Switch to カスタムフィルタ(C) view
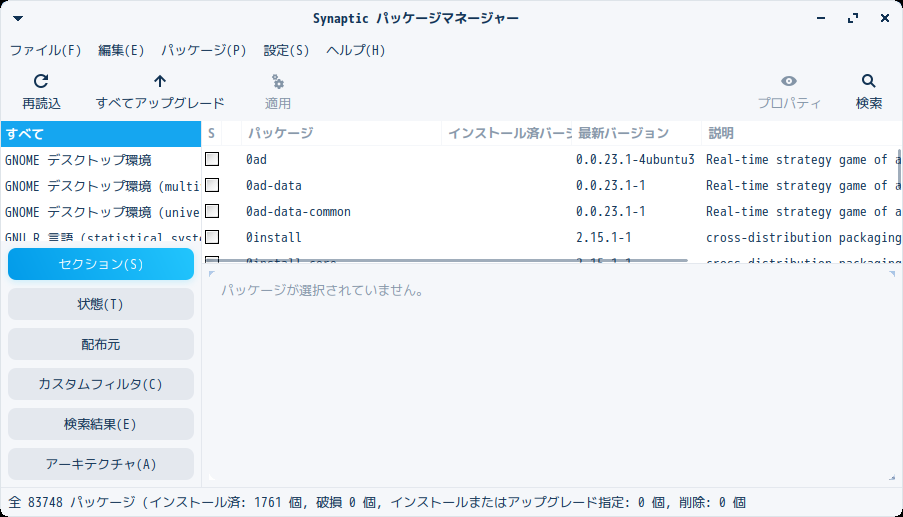This screenshot has height=517, width=903. 101,384
